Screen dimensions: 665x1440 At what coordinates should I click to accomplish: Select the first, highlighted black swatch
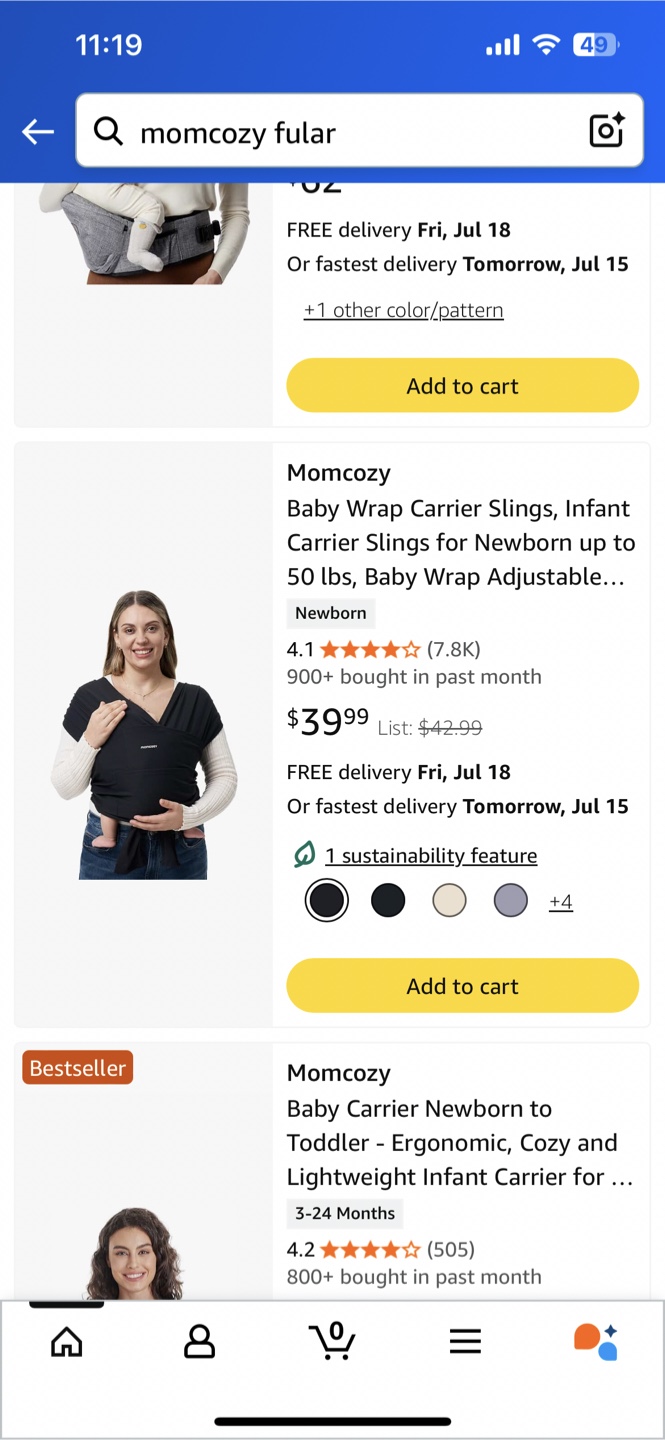pyautogui.click(x=326, y=901)
